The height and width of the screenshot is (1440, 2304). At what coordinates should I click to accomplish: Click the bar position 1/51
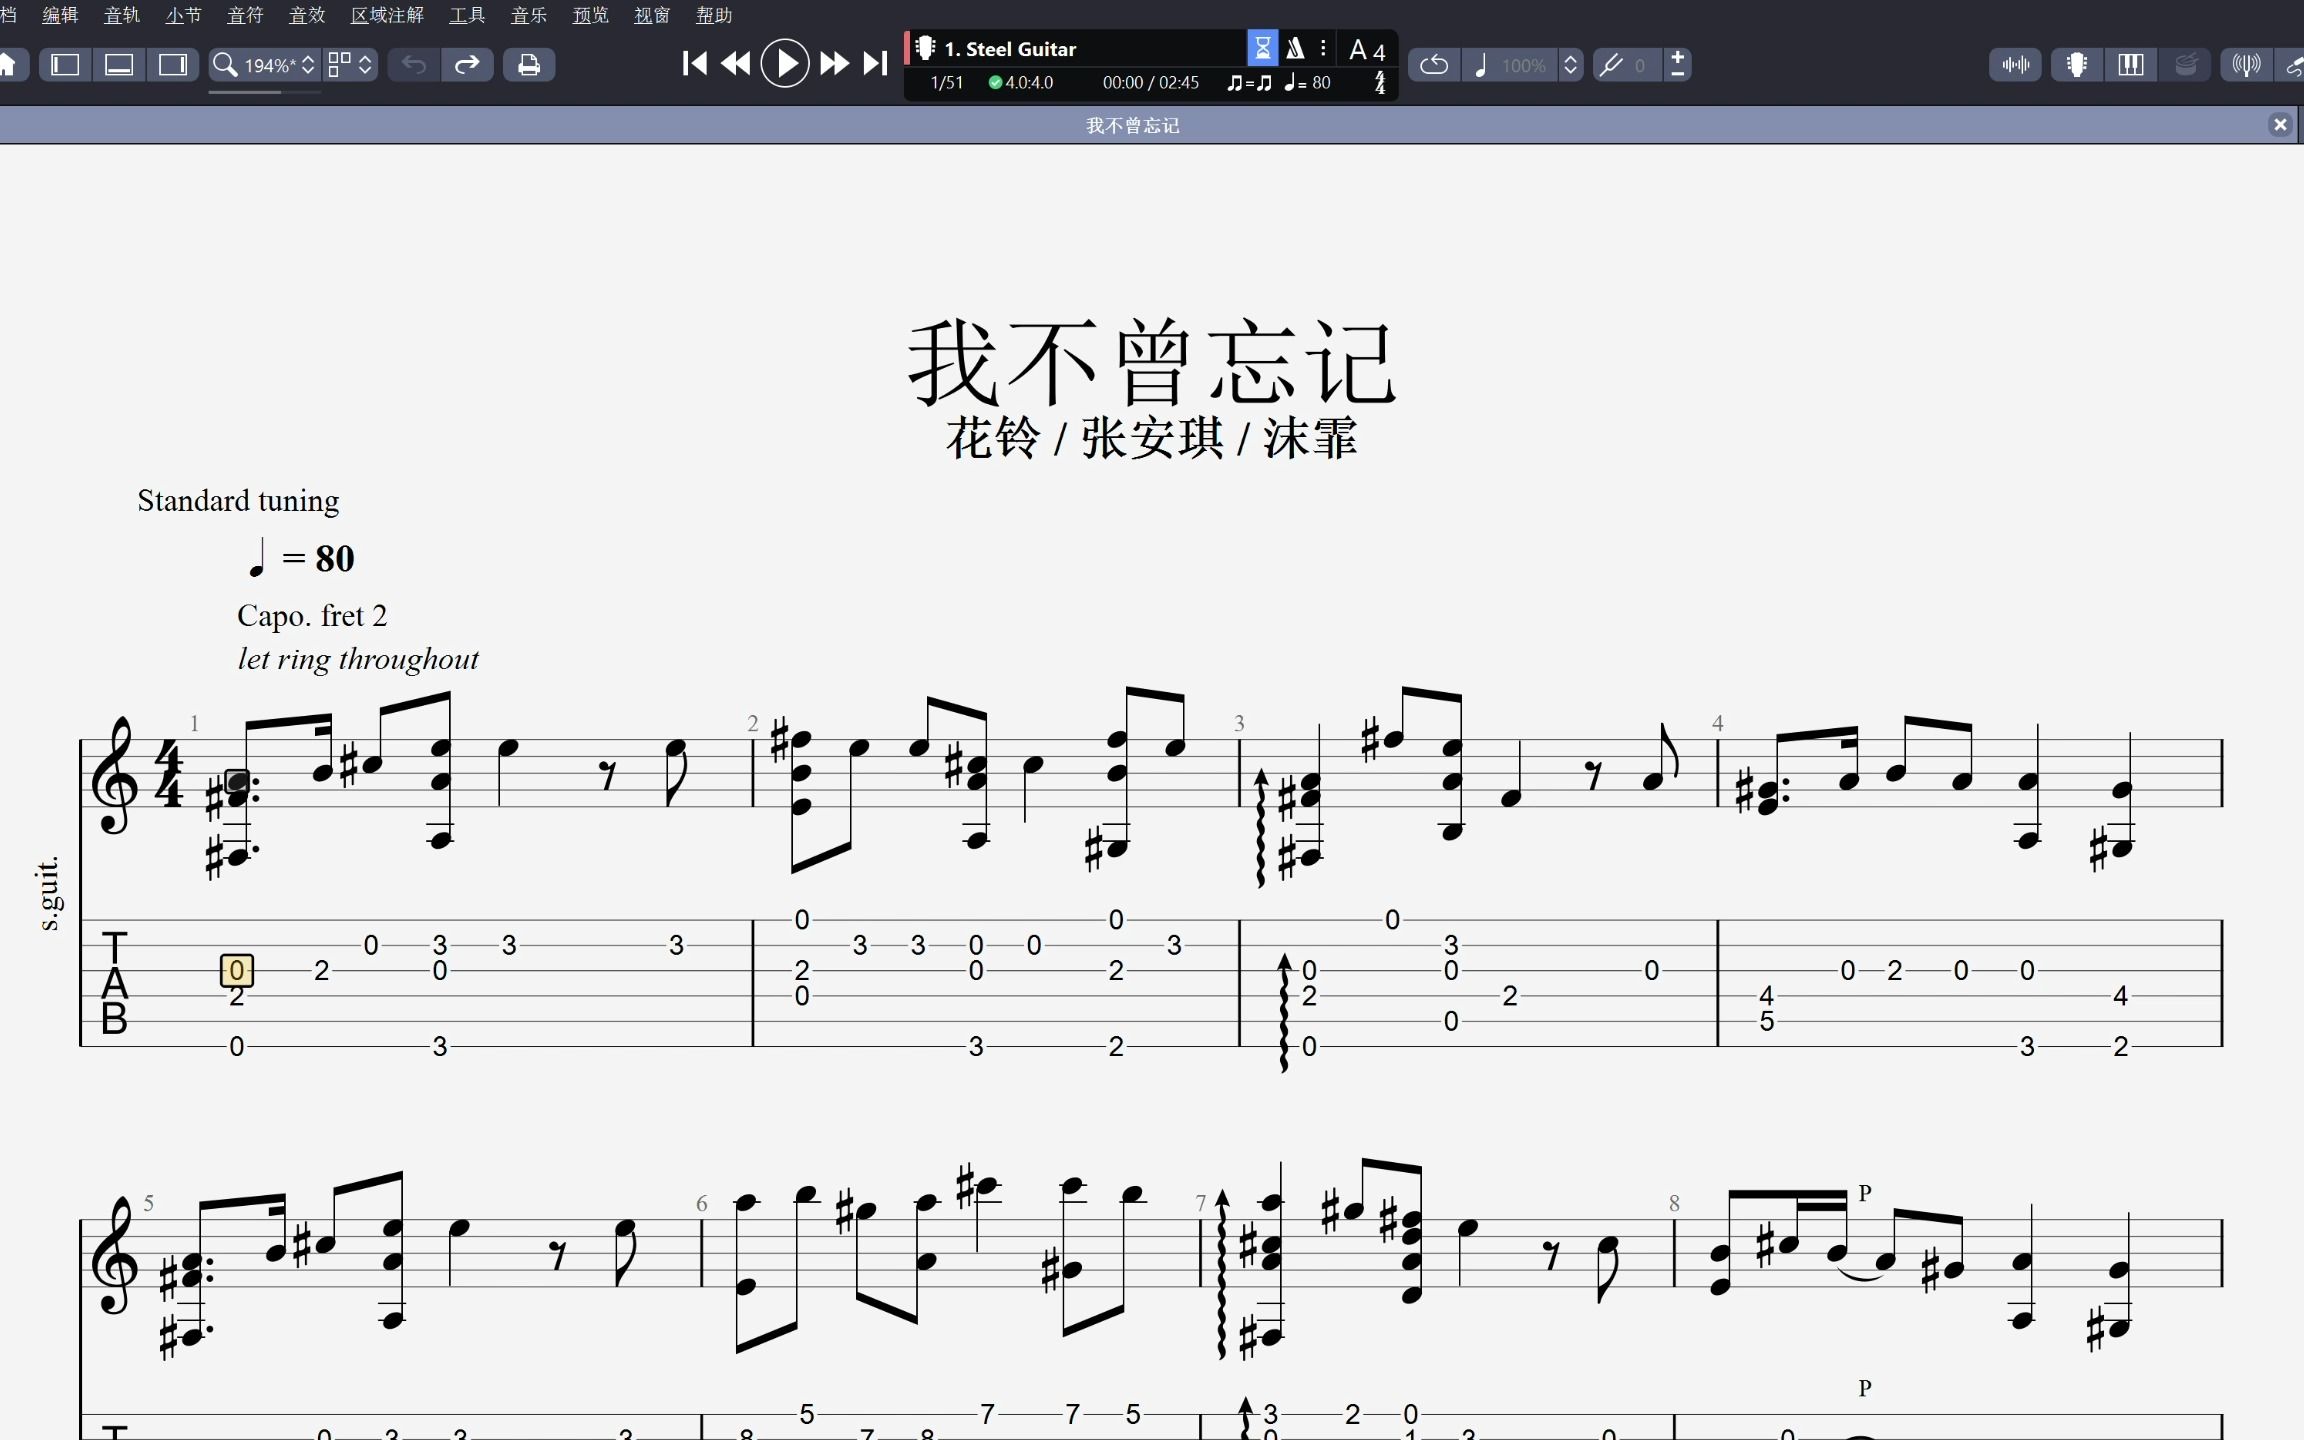point(946,83)
